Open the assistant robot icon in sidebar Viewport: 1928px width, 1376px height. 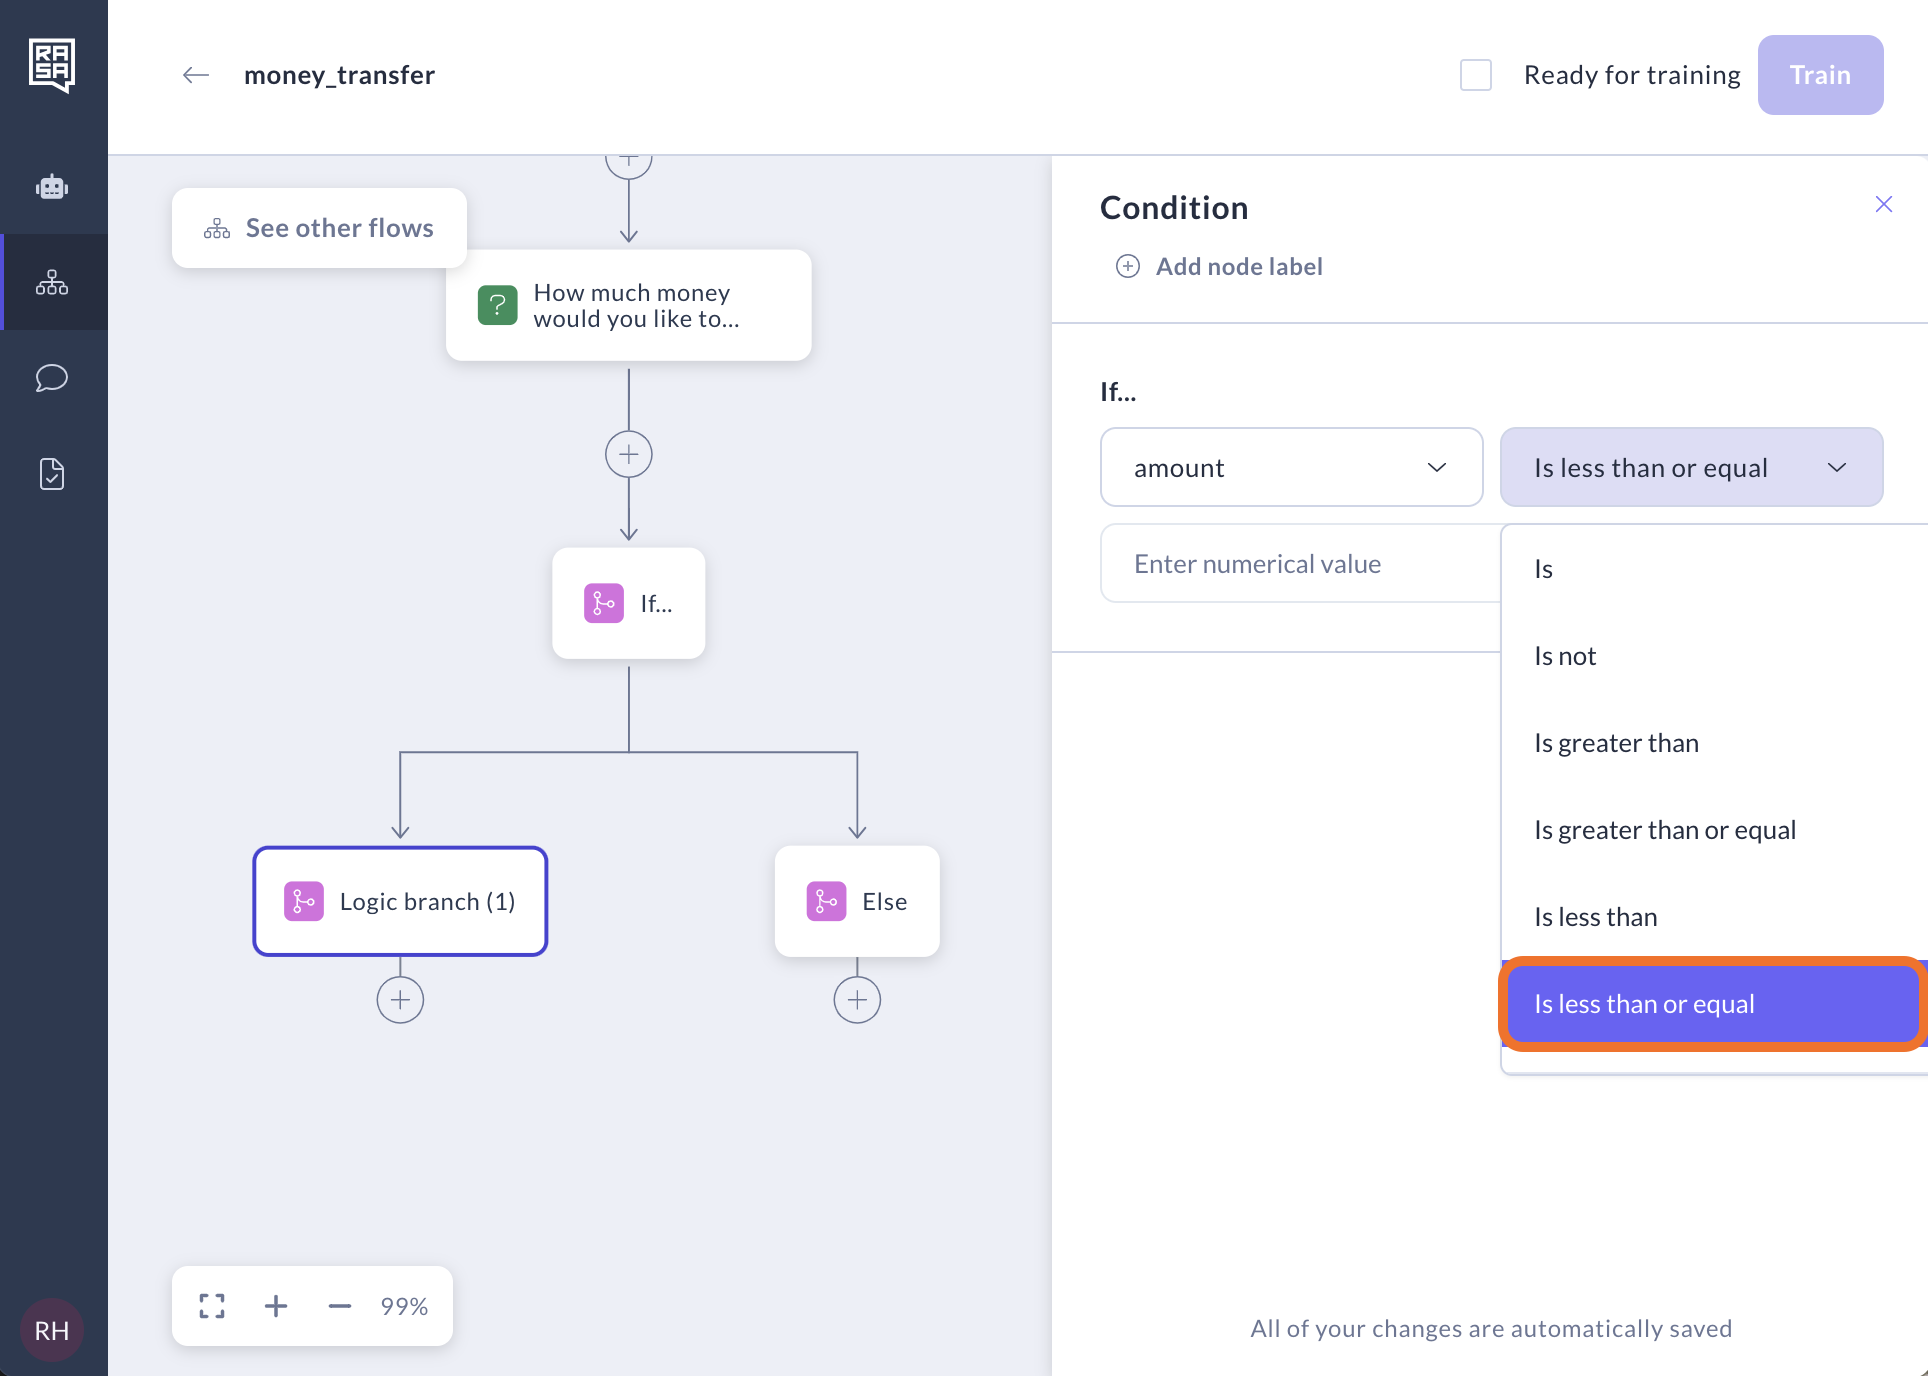tap(52, 187)
